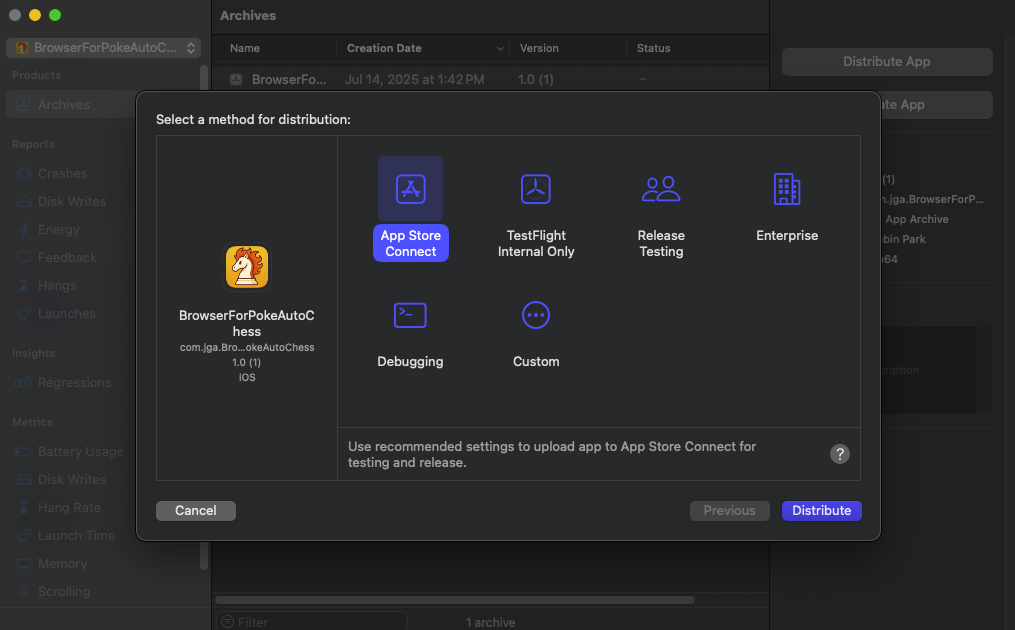Viewport: 1015px width, 630px height.
Task: Toggle Creation Date sort chevron
Action: click(x=500, y=49)
